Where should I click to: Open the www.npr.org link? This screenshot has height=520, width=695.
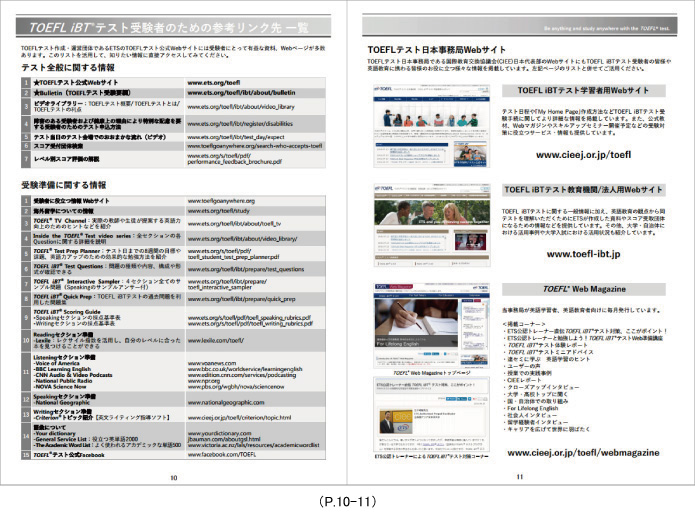pyautogui.click(x=204, y=381)
